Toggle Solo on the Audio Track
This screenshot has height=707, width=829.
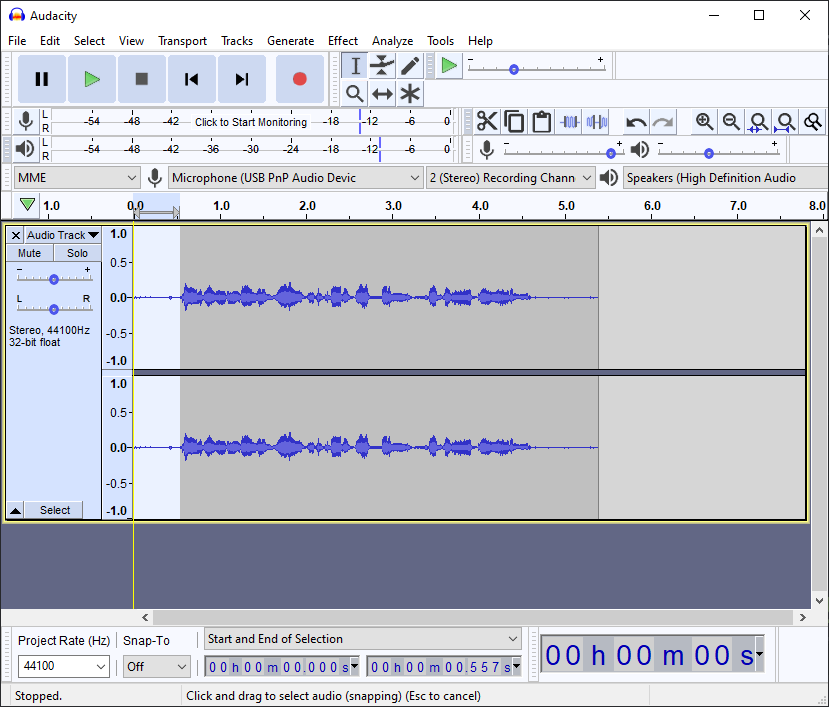pos(77,253)
